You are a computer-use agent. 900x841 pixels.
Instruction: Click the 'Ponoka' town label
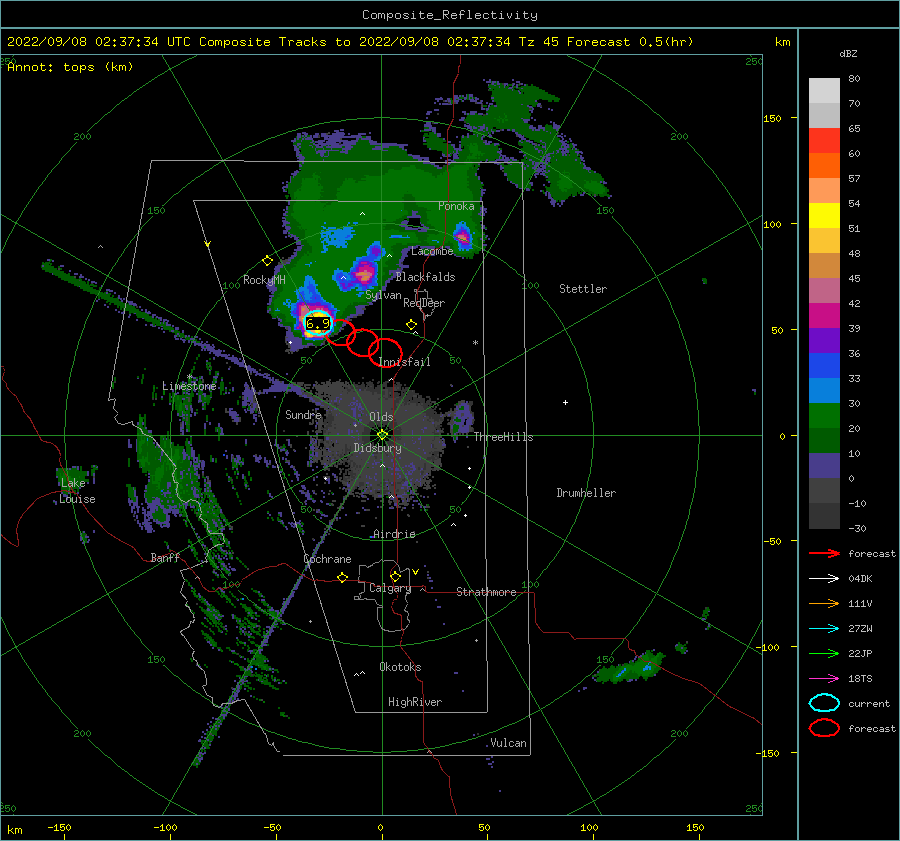pyautogui.click(x=456, y=206)
